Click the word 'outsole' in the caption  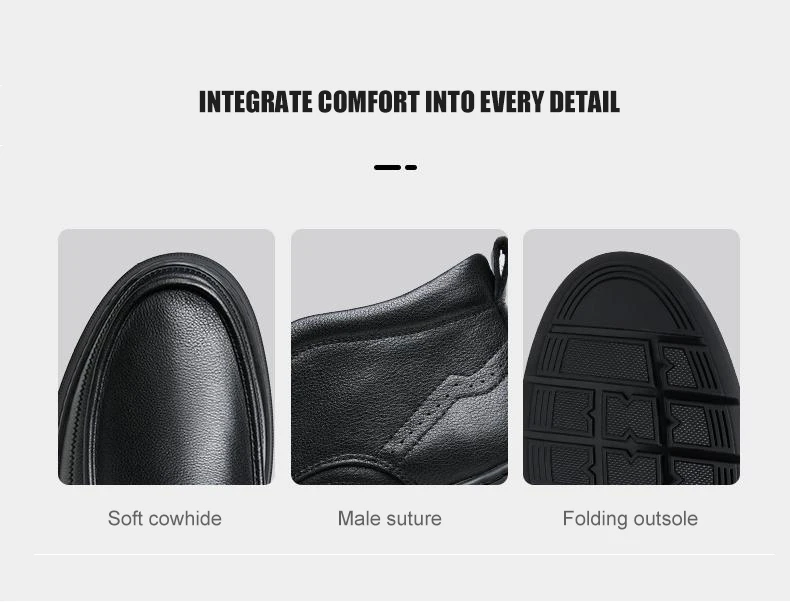coord(666,518)
